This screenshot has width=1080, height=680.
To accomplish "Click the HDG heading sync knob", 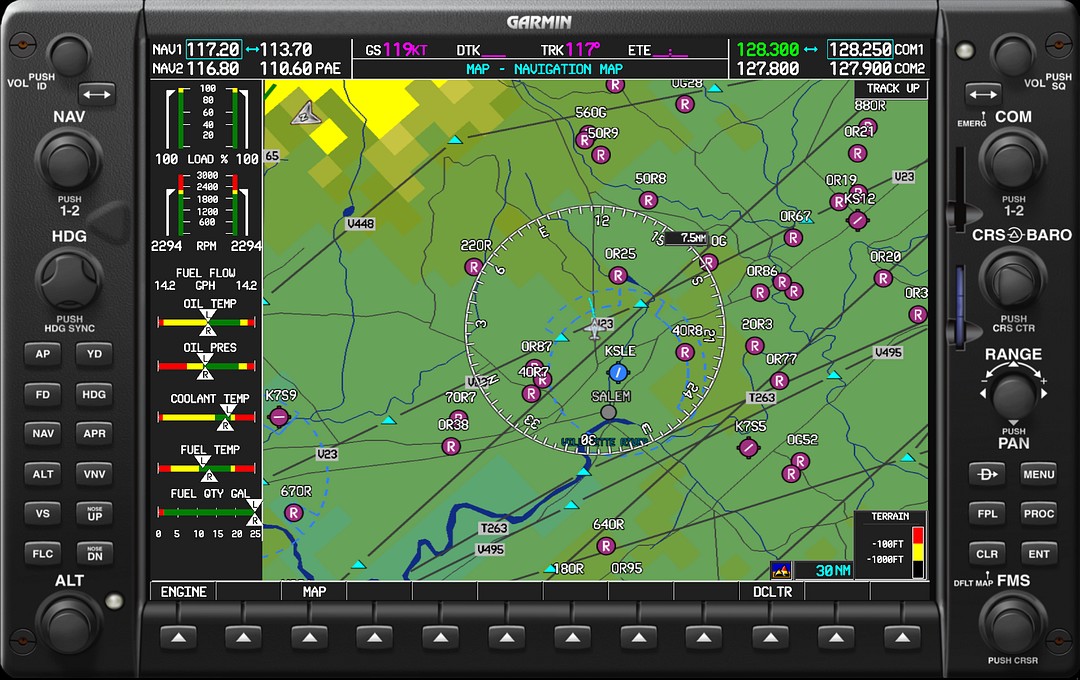I will pos(68,280).
